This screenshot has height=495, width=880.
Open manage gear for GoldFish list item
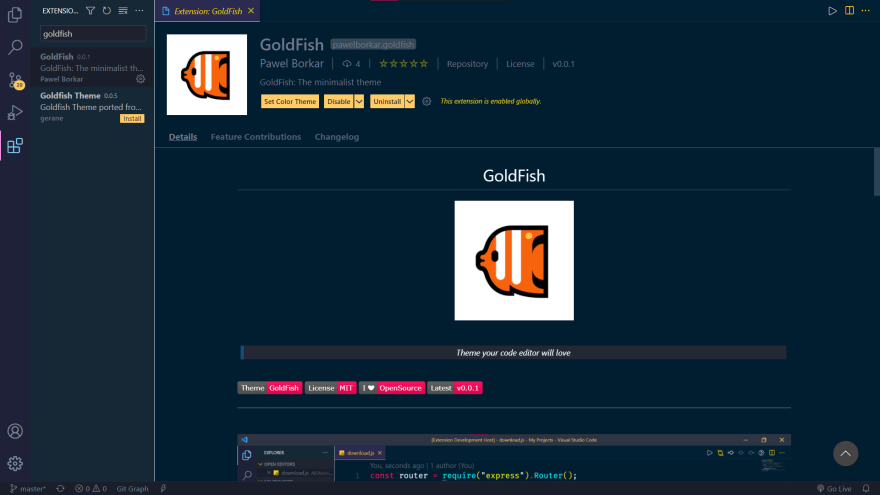(140, 79)
